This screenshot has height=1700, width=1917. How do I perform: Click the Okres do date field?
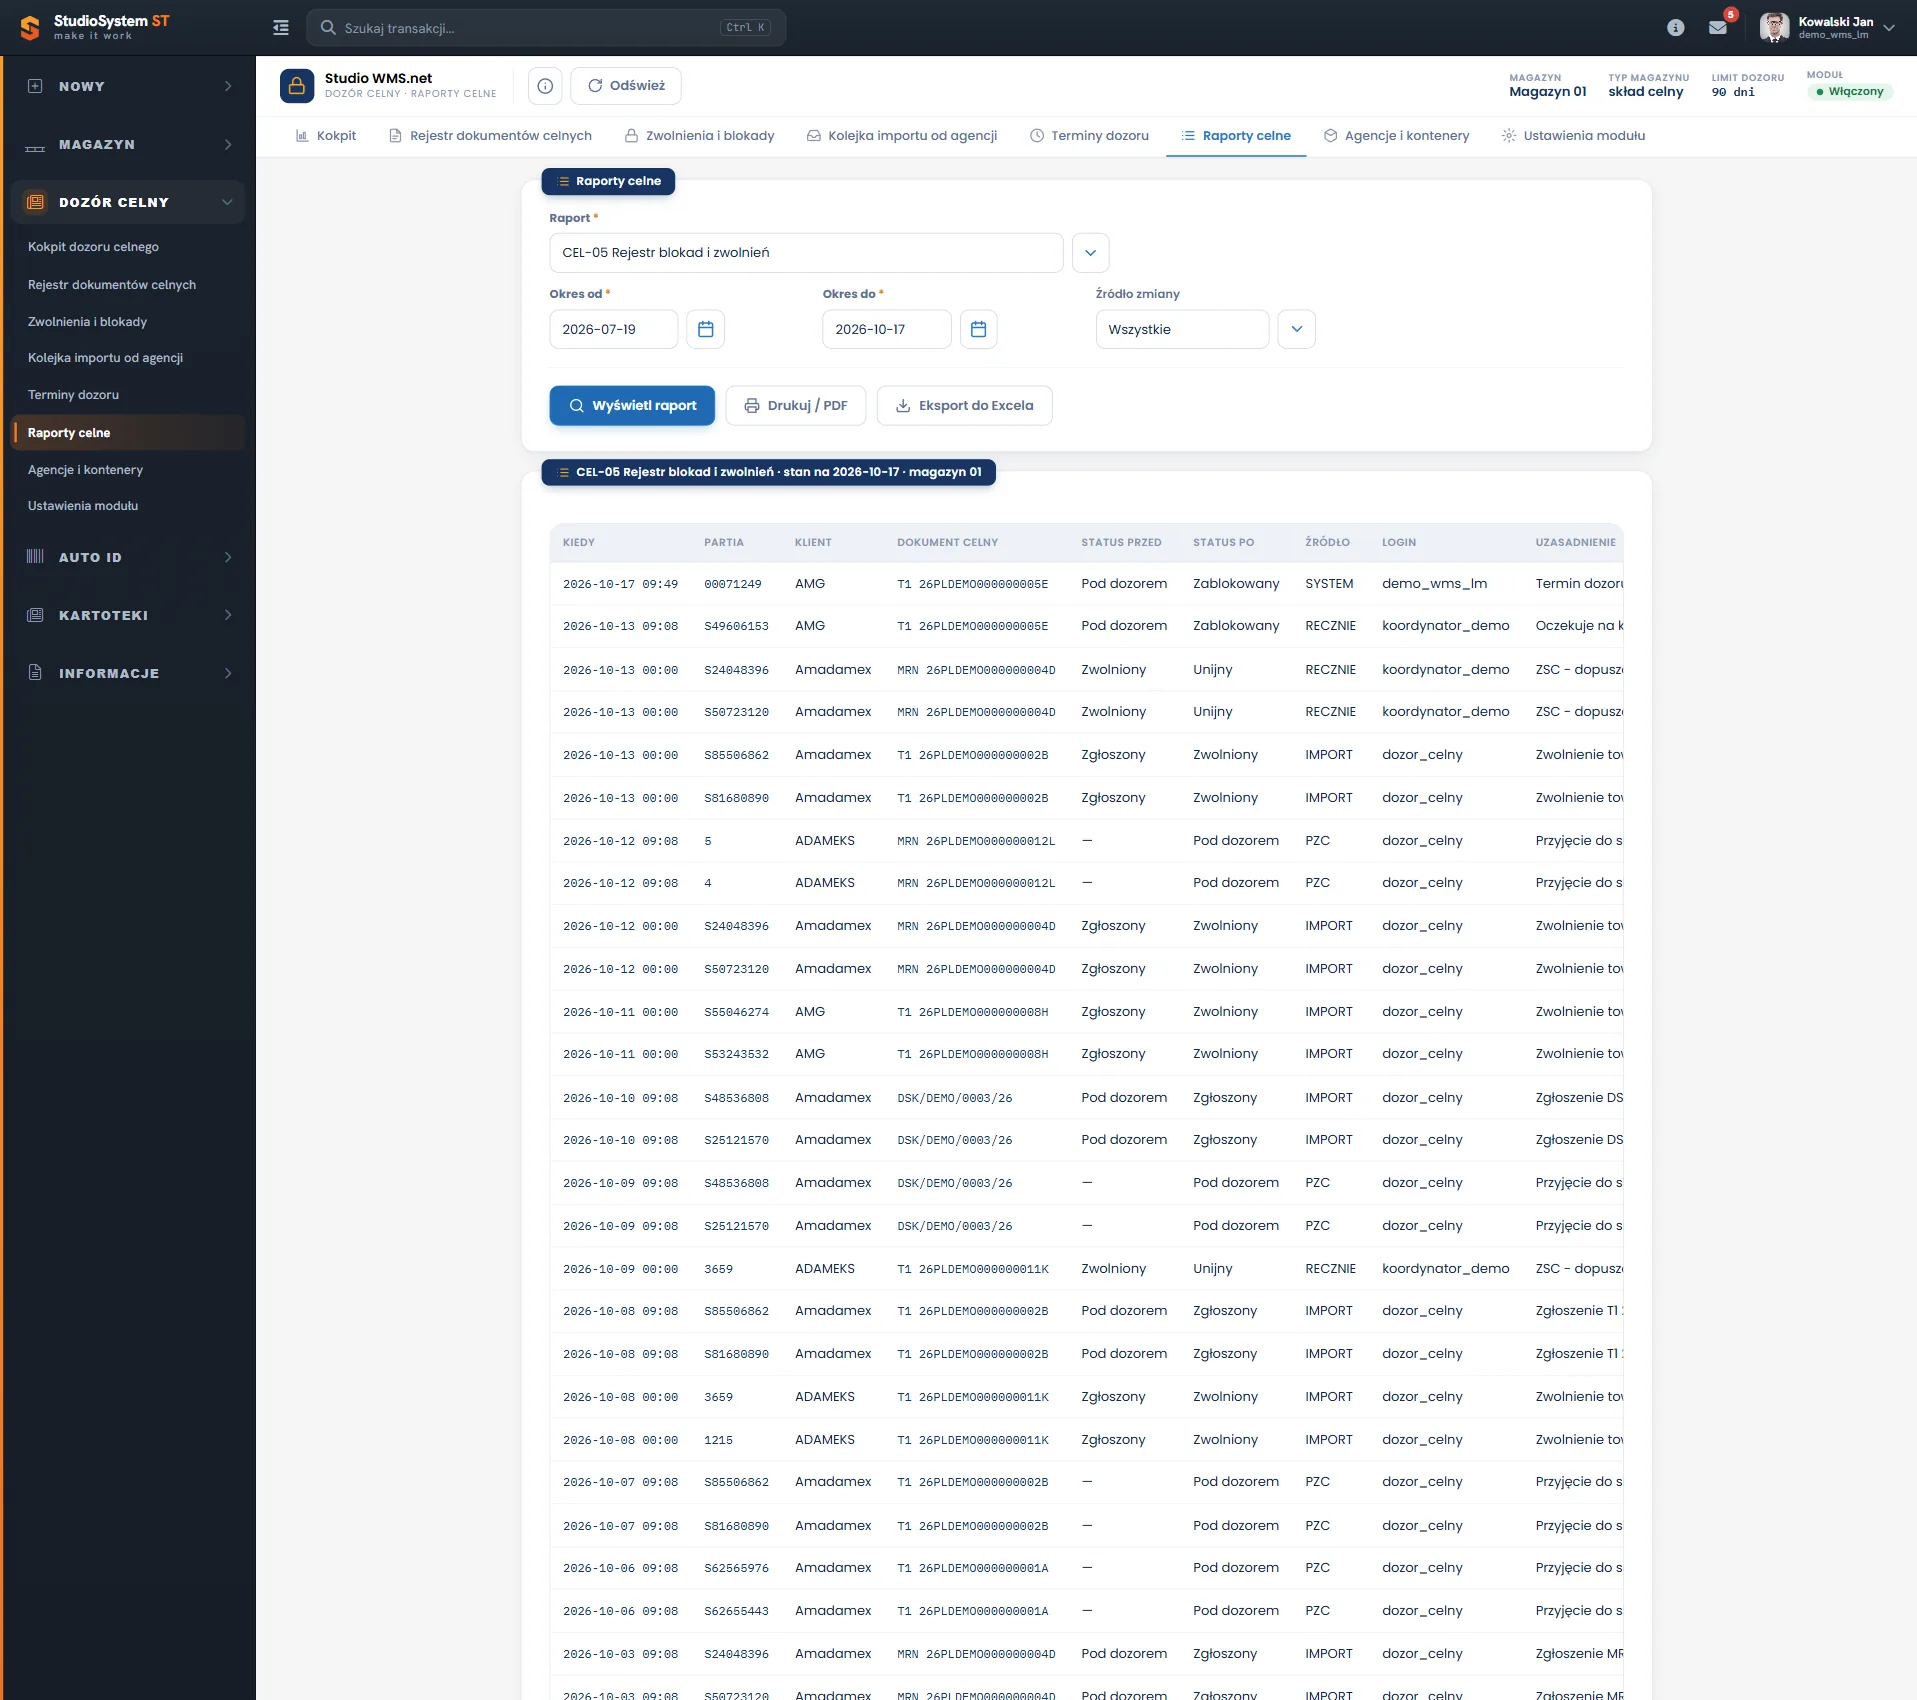[887, 329]
